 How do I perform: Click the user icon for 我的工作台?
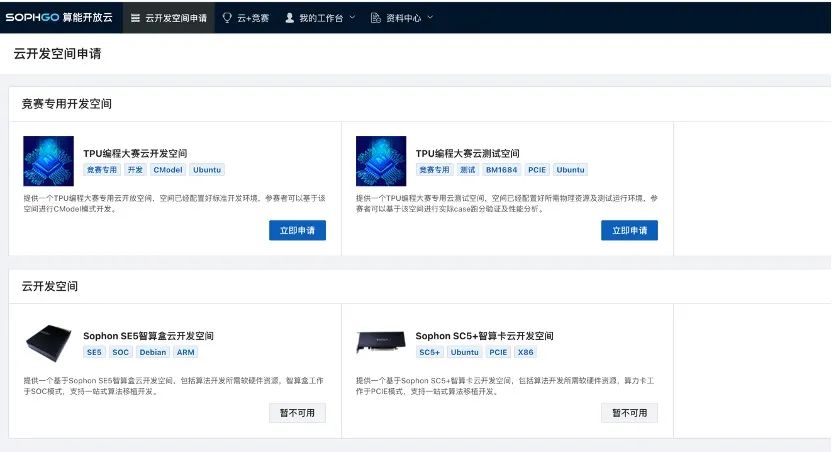290,18
